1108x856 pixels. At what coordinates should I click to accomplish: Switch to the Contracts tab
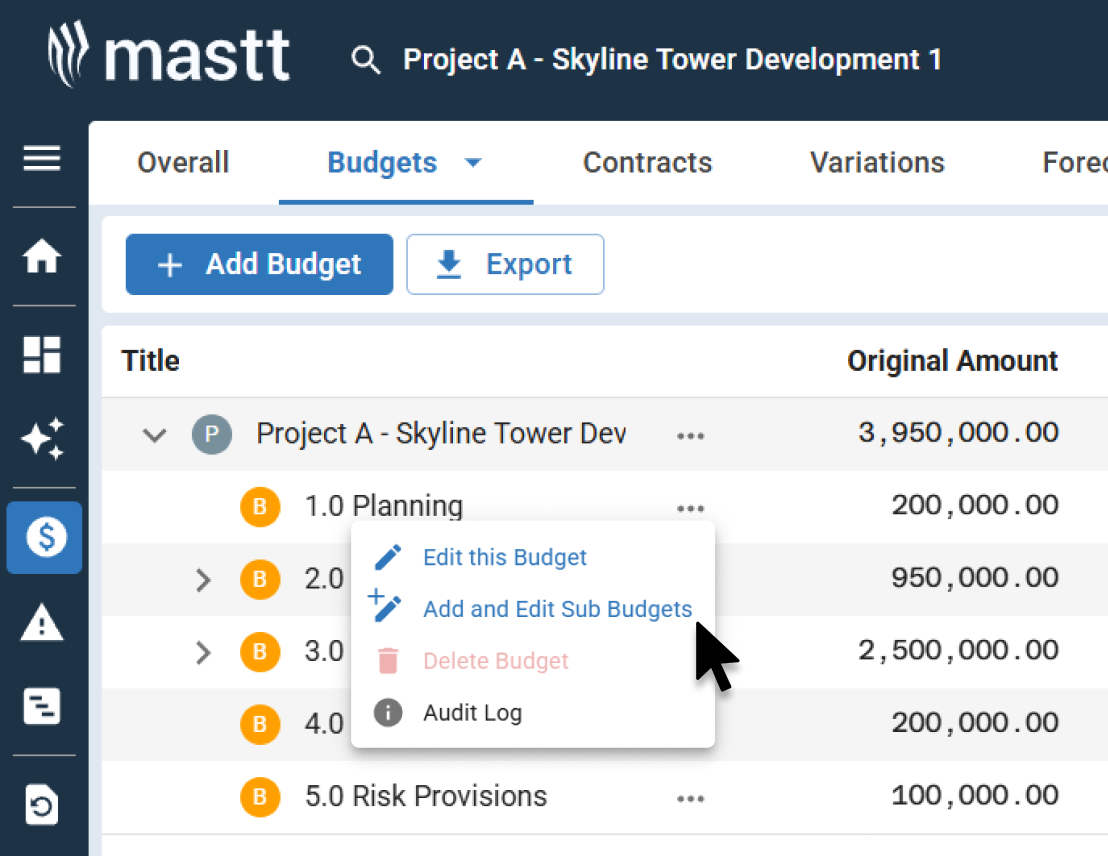647,162
